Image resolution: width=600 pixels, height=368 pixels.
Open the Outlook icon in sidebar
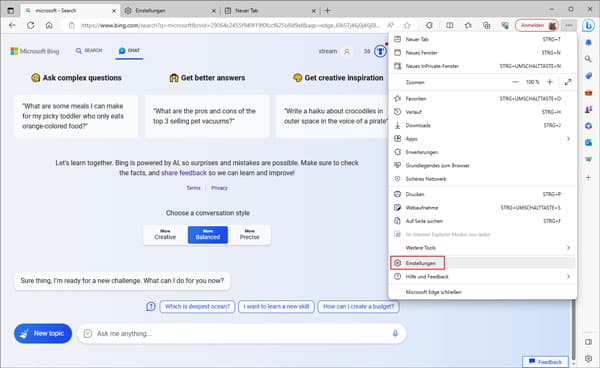pyautogui.click(x=588, y=142)
